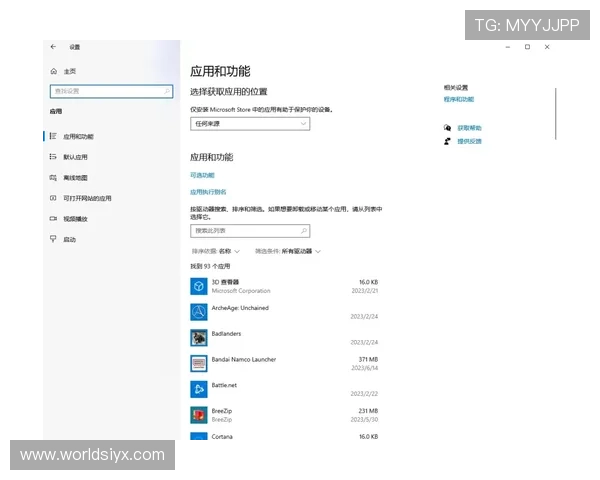
Task: Select the 3D 查看器 list entry name
Action: click(x=225, y=282)
